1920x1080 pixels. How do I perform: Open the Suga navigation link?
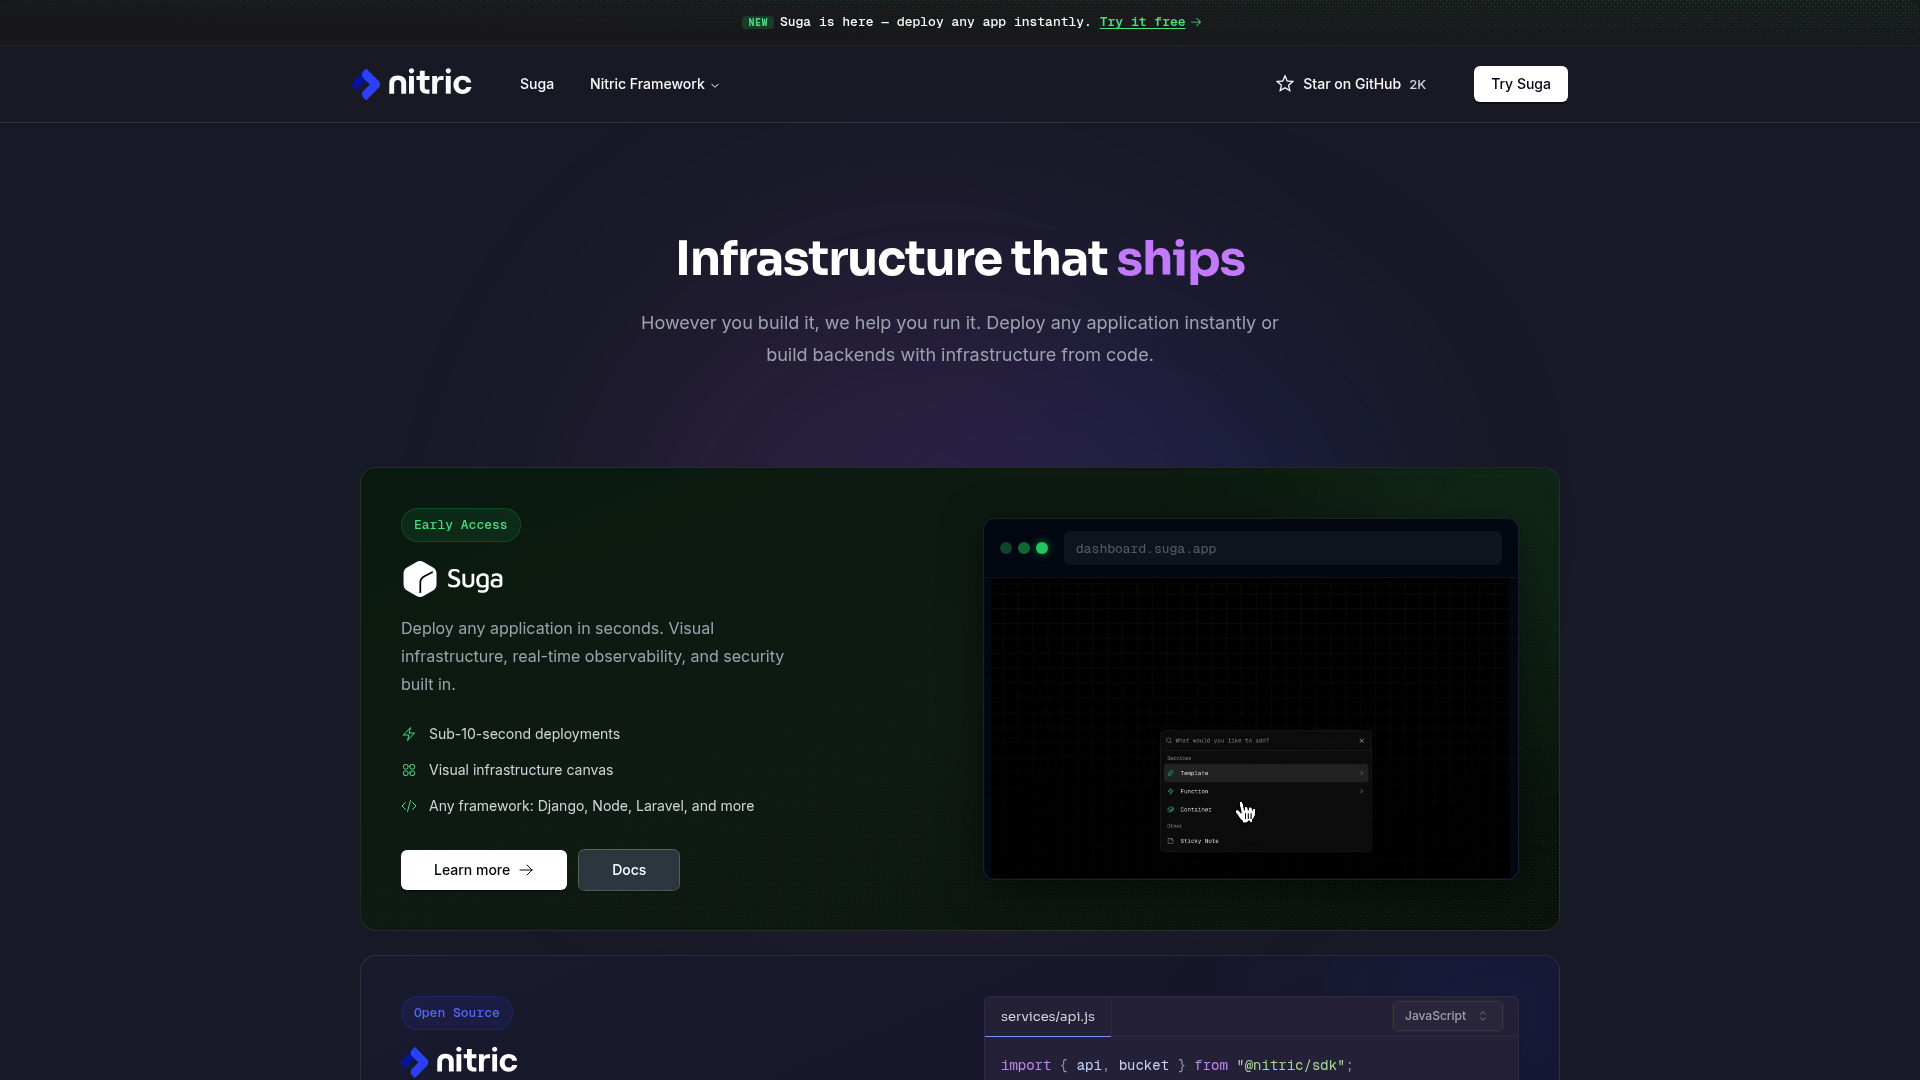[x=537, y=84]
